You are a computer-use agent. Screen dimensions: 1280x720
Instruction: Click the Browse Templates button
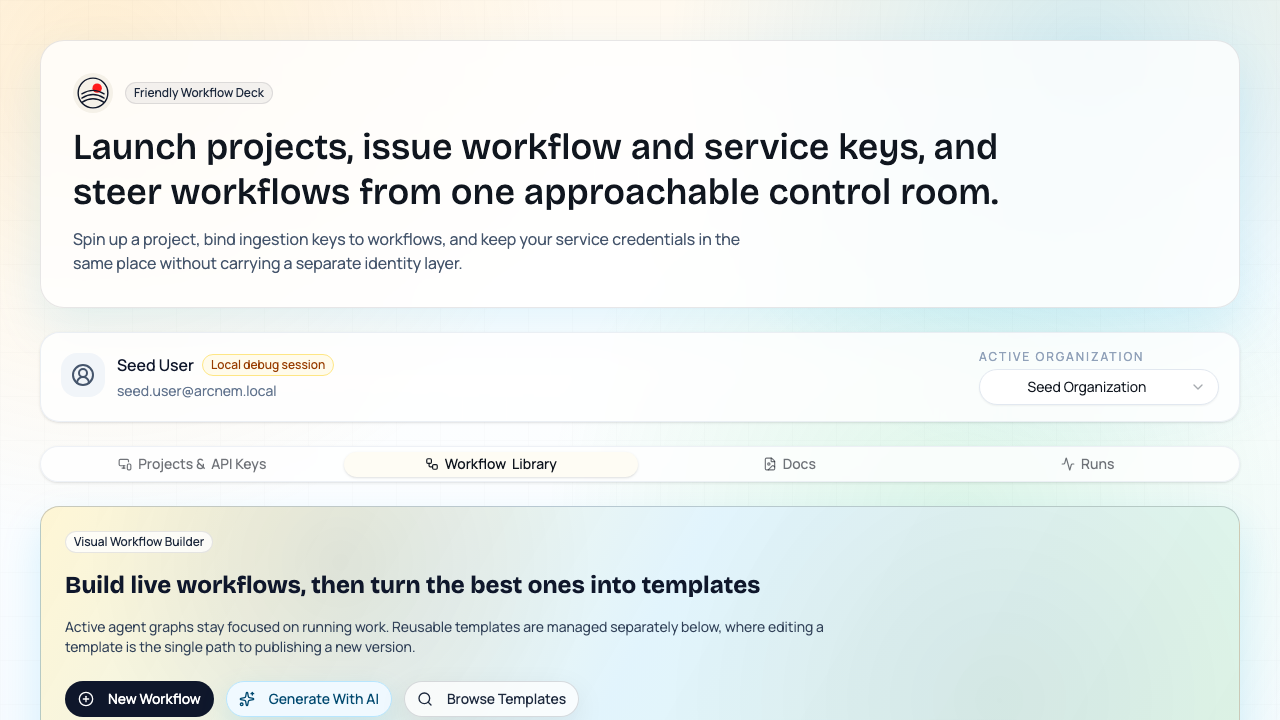coord(491,699)
